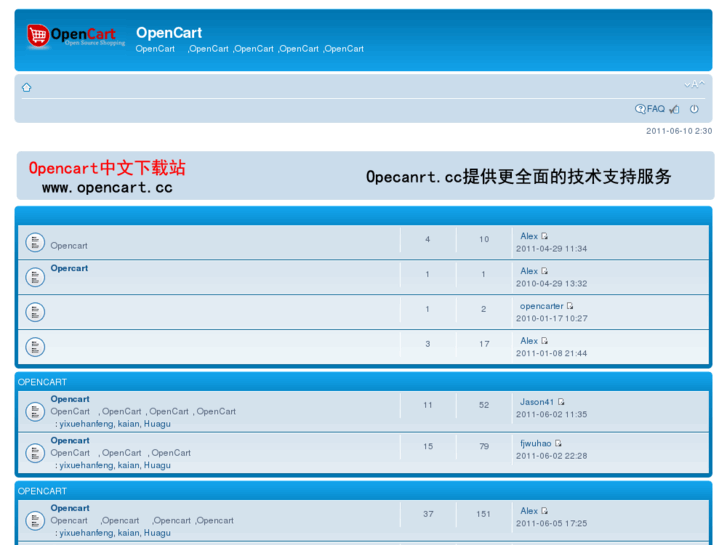View latest post icon next to Jason41
The width and height of the screenshot is (727, 545).
[561, 402]
